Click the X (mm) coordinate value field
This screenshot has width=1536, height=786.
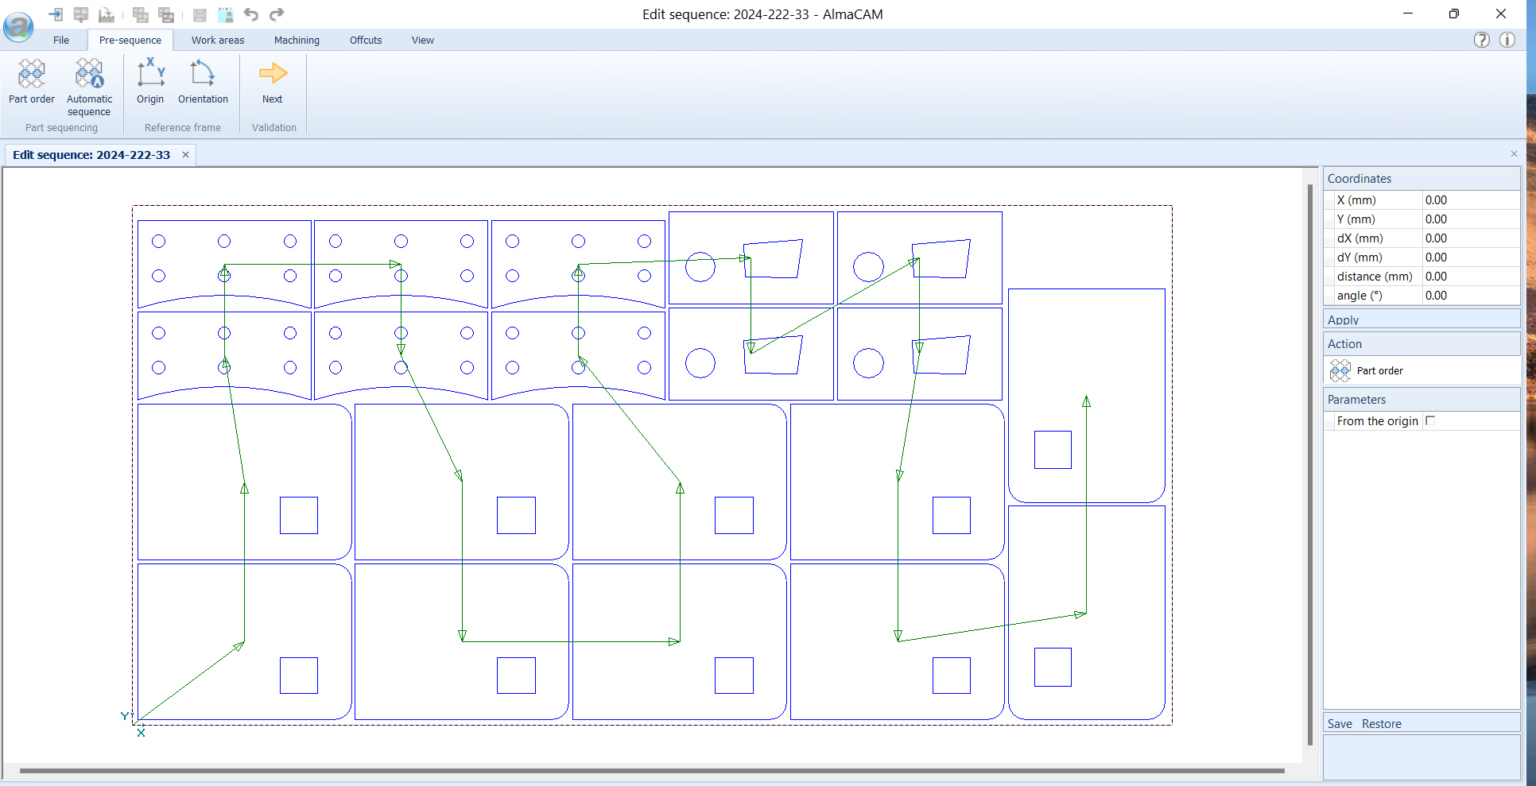pyautogui.click(x=1470, y=199)
